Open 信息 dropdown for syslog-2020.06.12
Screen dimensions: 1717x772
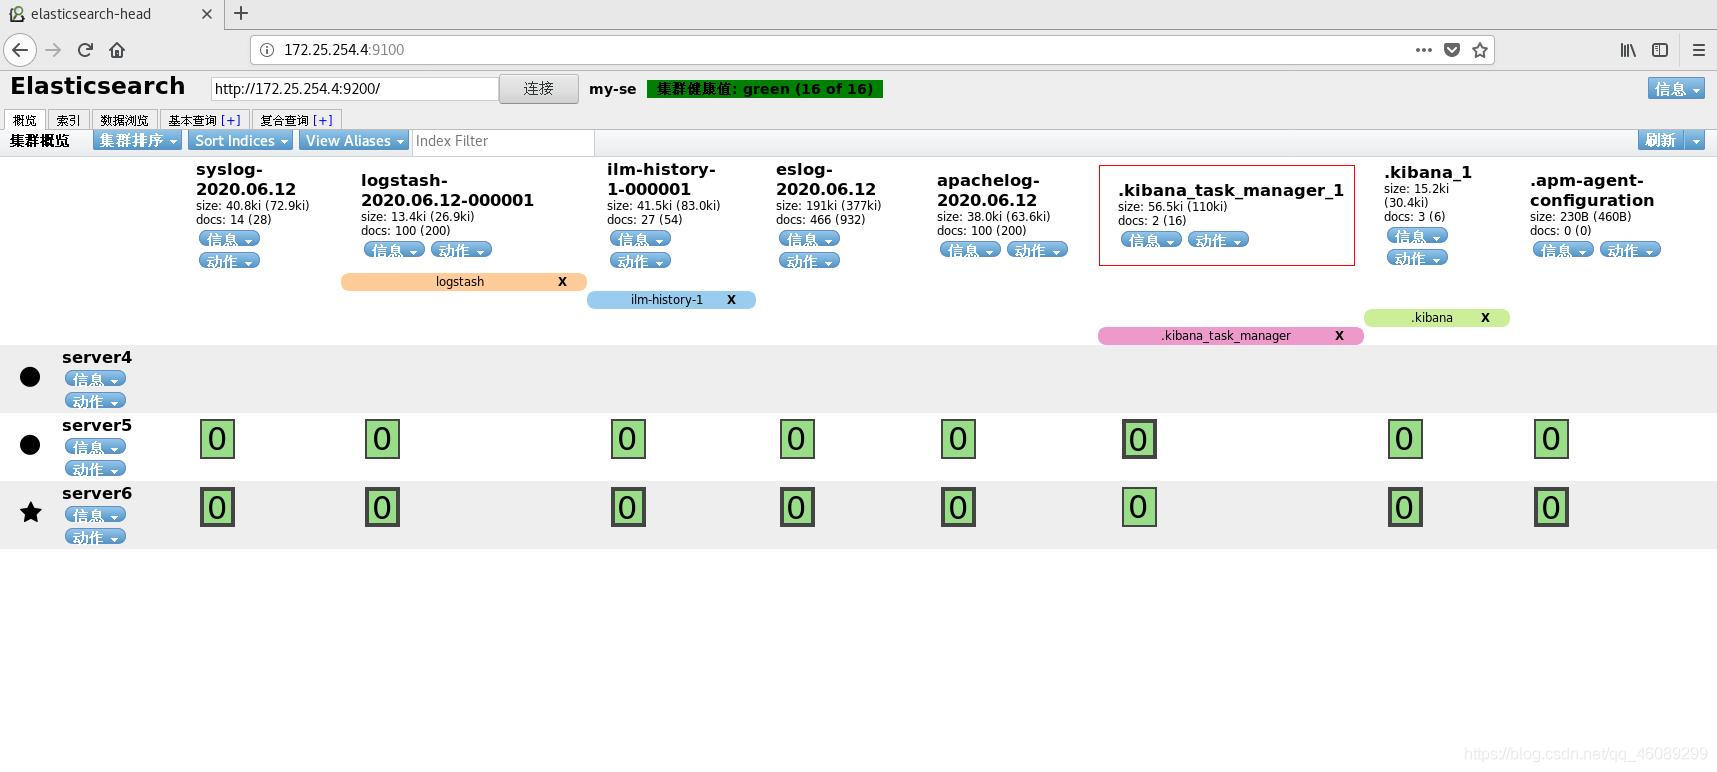pyautogui.click(x=229, y=239)
